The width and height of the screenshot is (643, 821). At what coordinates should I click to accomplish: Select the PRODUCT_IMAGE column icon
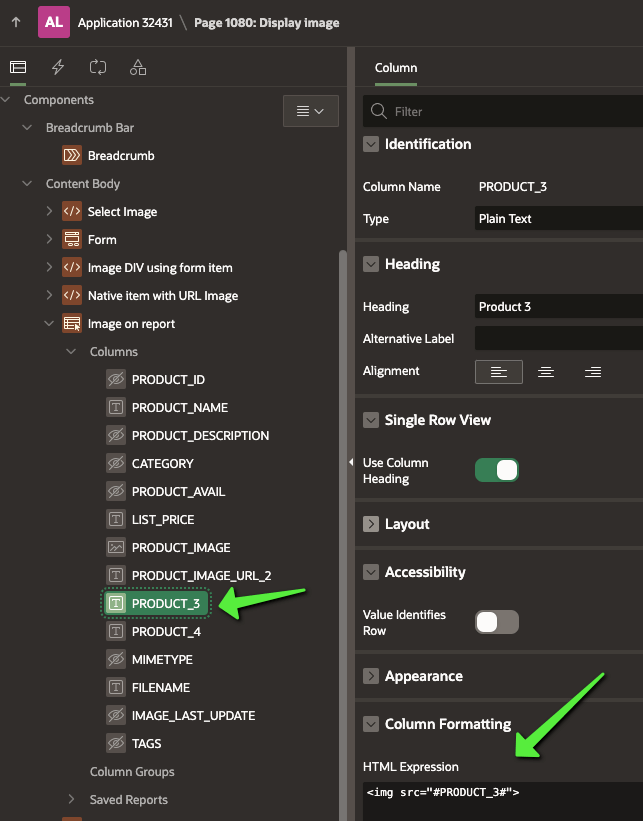click(x=116, y=548)
